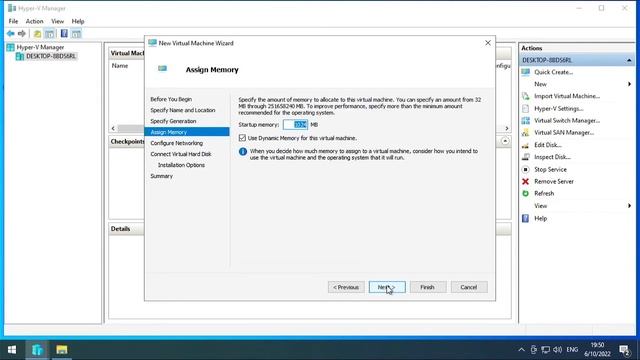Collapse the Checkpoints panel

[x=505, y=141]
